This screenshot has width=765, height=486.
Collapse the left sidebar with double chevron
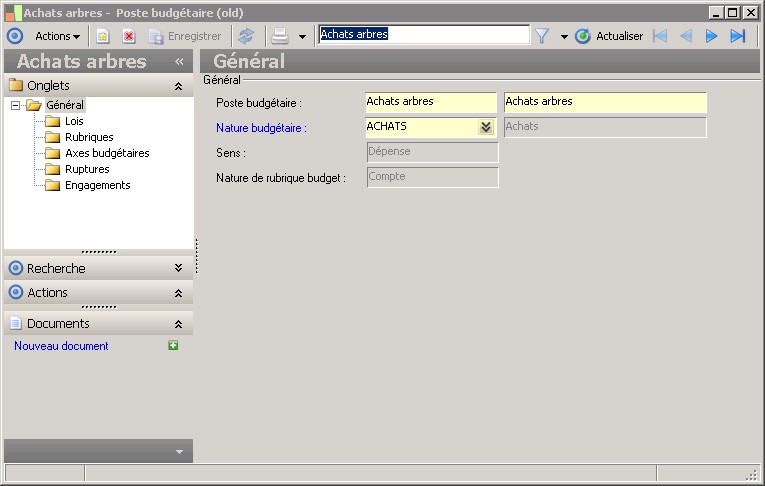coord(179,61)
